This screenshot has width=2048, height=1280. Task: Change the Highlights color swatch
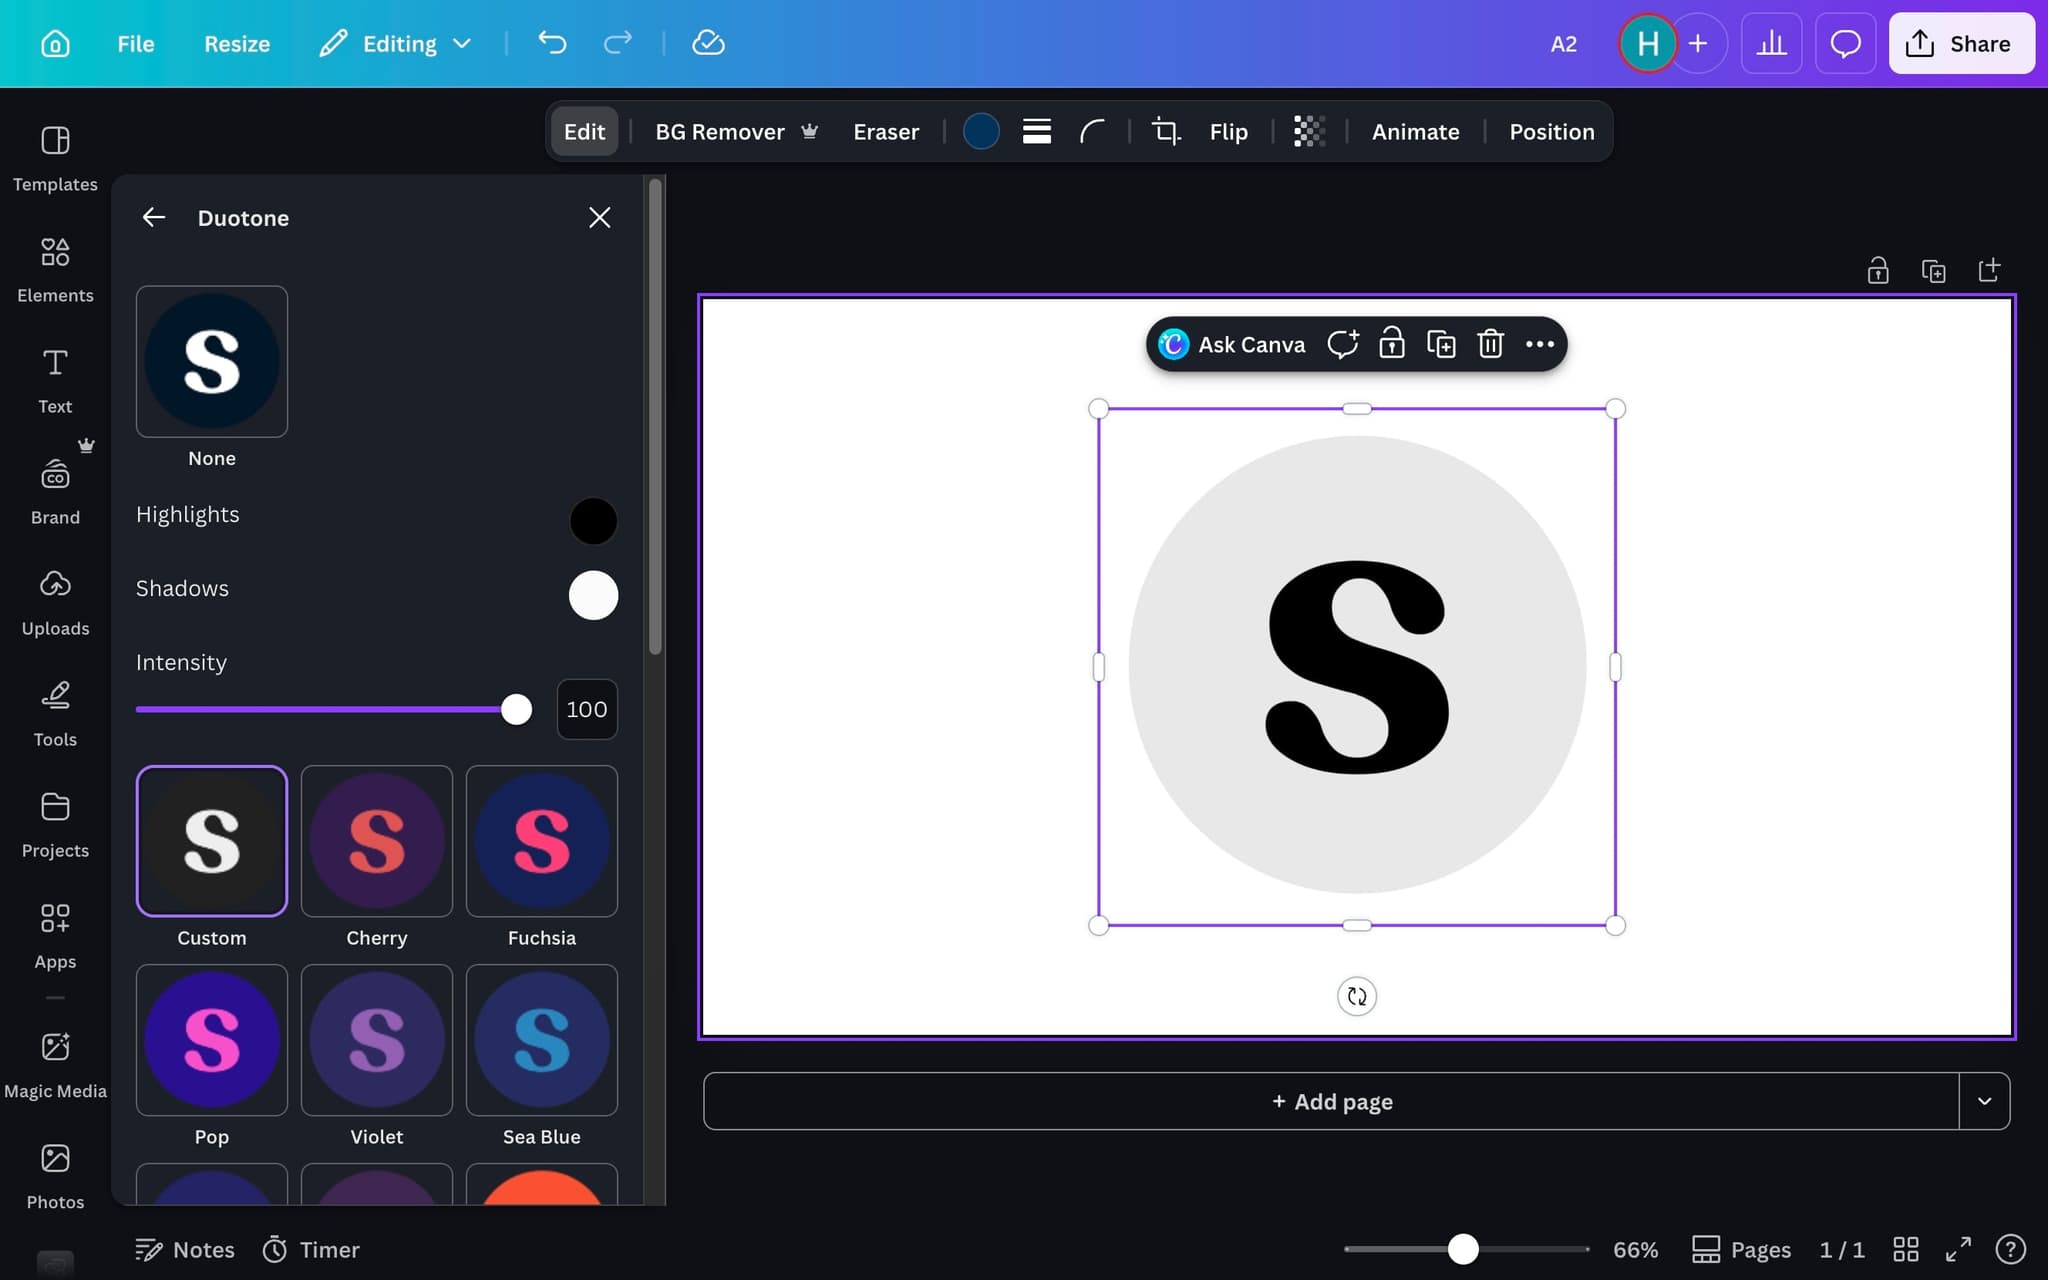click(593, 521)
